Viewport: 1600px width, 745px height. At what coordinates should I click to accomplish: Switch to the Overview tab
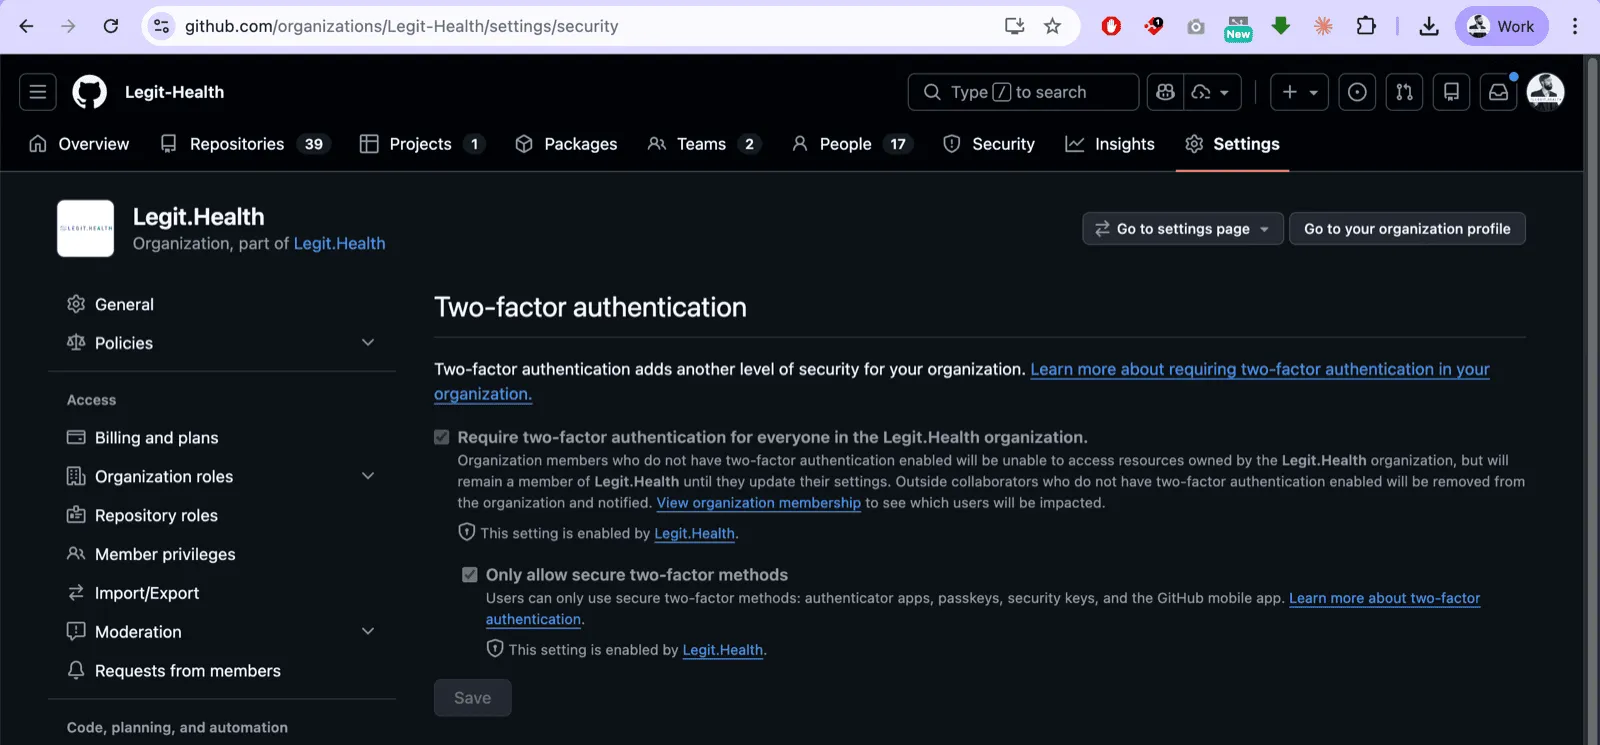coord(80,144)
